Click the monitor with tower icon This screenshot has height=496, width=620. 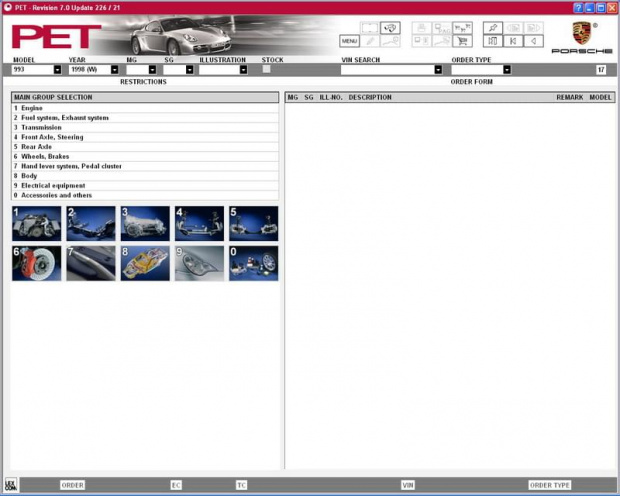tap(422, 41)
